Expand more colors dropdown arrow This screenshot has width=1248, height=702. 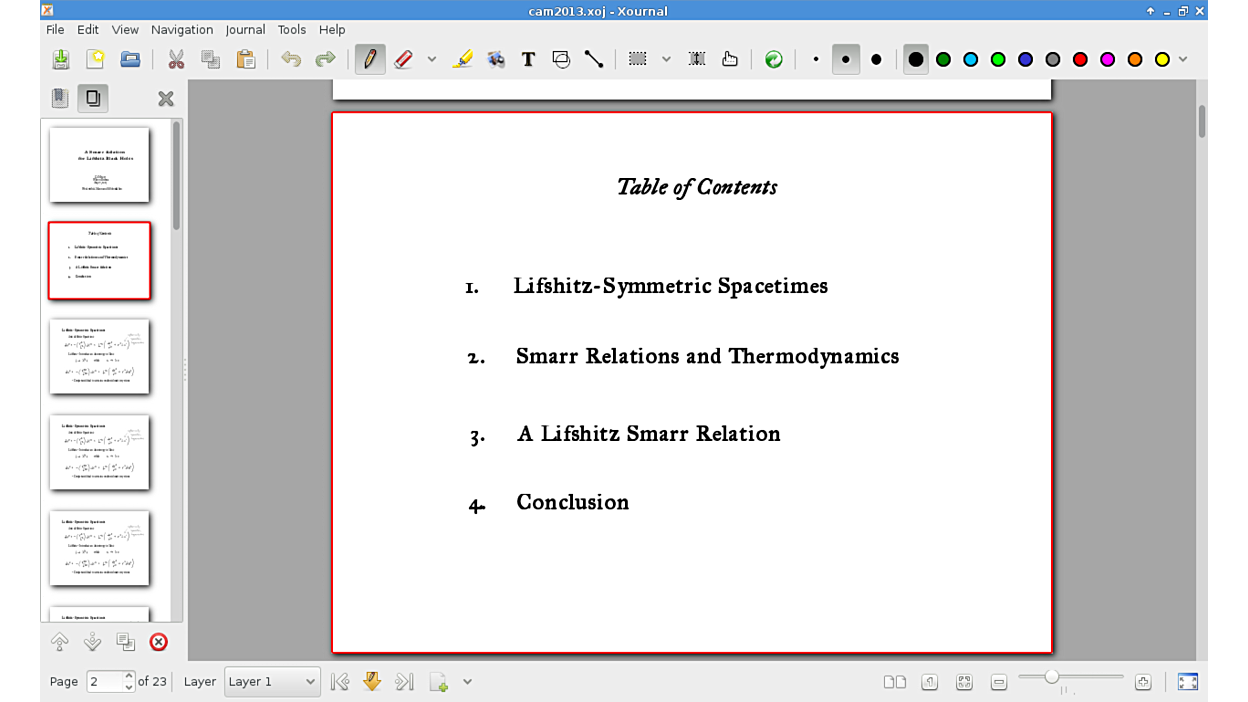(x=1183, y=60)
